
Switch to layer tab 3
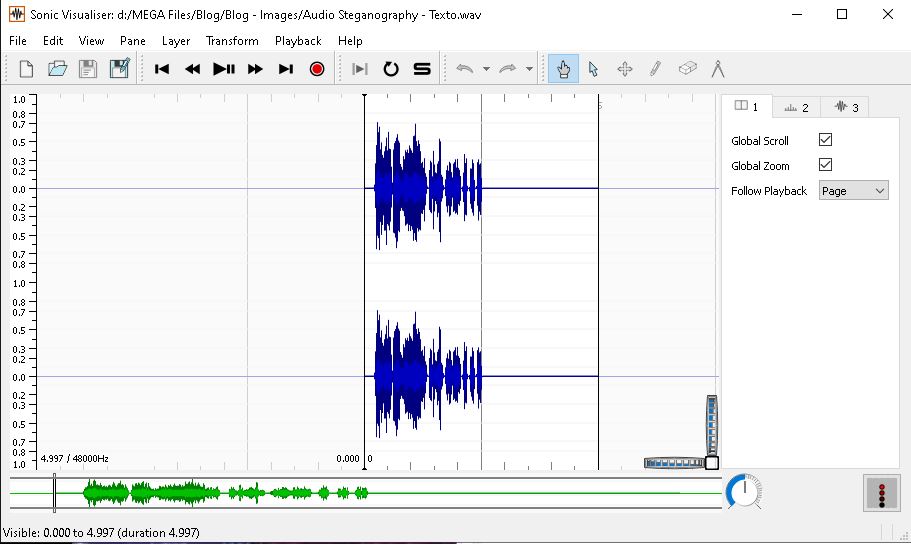[845, 107]
